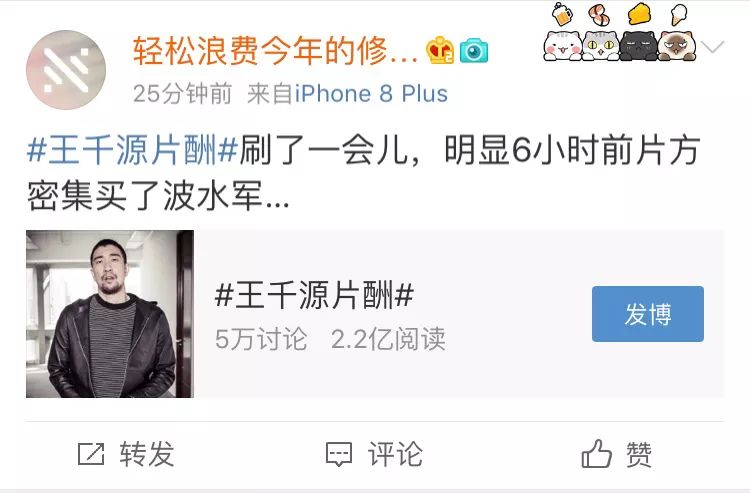Like the post with thumbs-up icon
Screen dimensions: 750x493
596,453
